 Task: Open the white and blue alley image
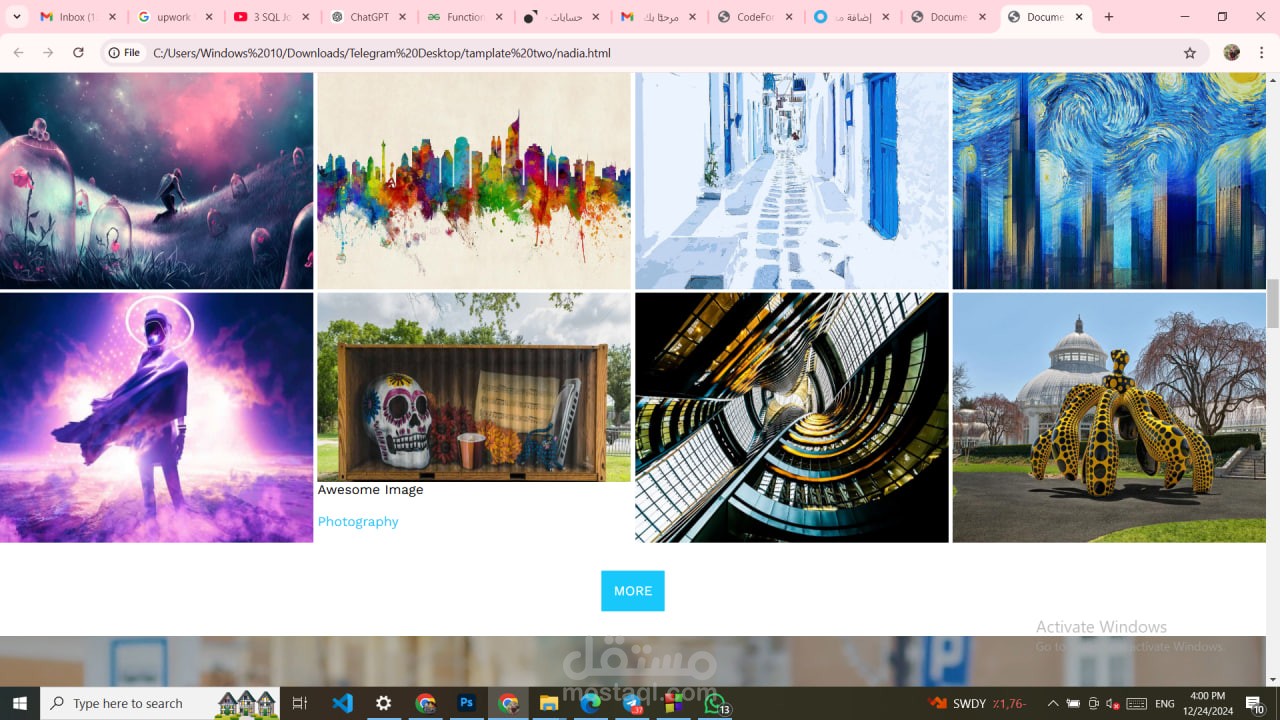792,181
